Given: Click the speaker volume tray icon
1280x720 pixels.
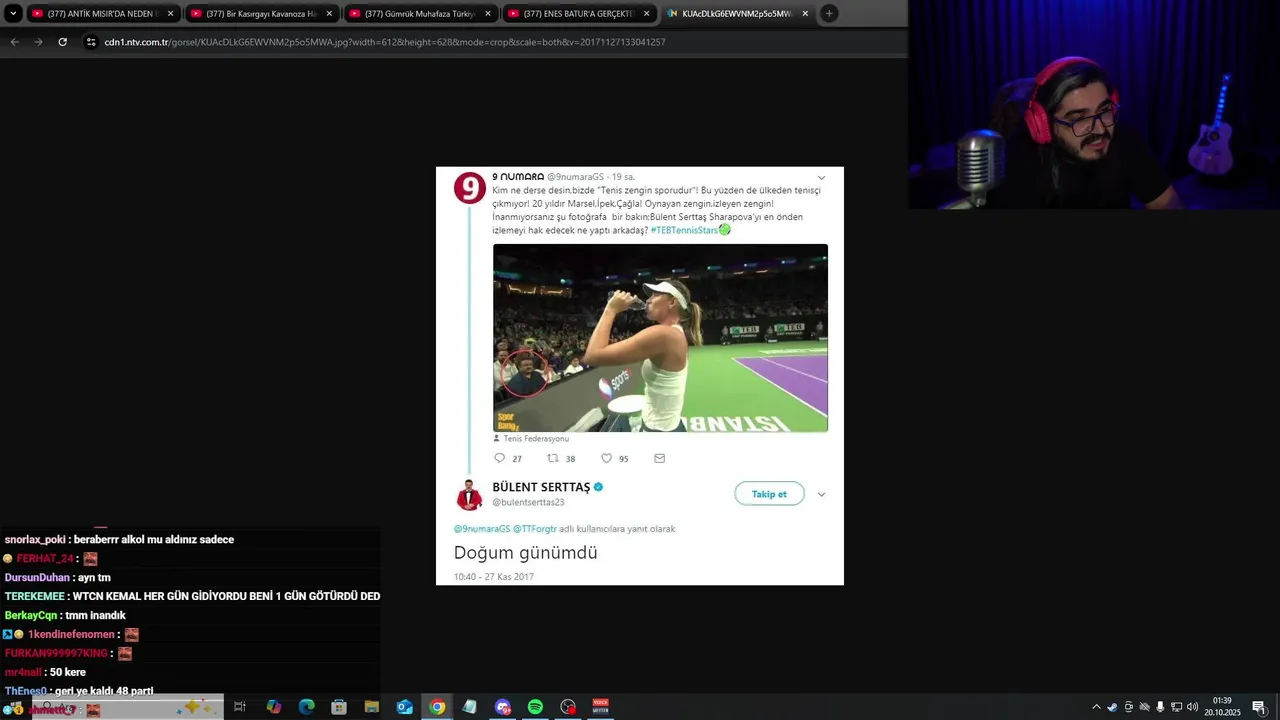Looking at the screenshot, I should pyautogui.click(x=1192, y=707).
